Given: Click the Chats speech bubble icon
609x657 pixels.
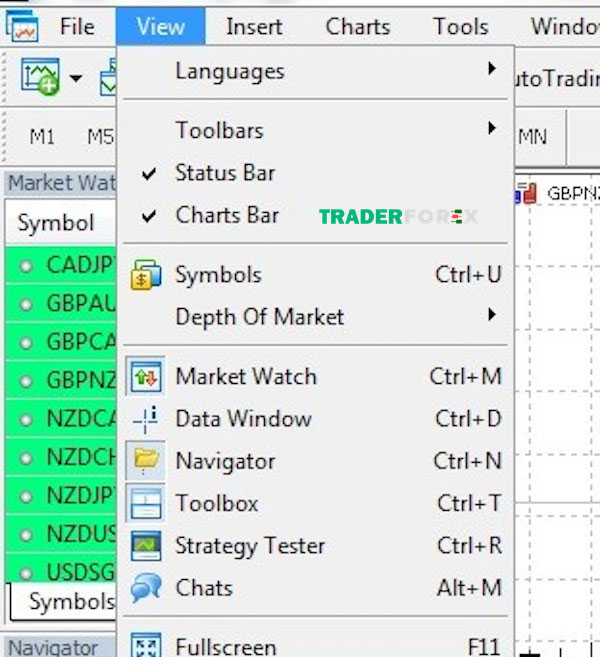Looking at the screenshot, I should click(145, 588).
